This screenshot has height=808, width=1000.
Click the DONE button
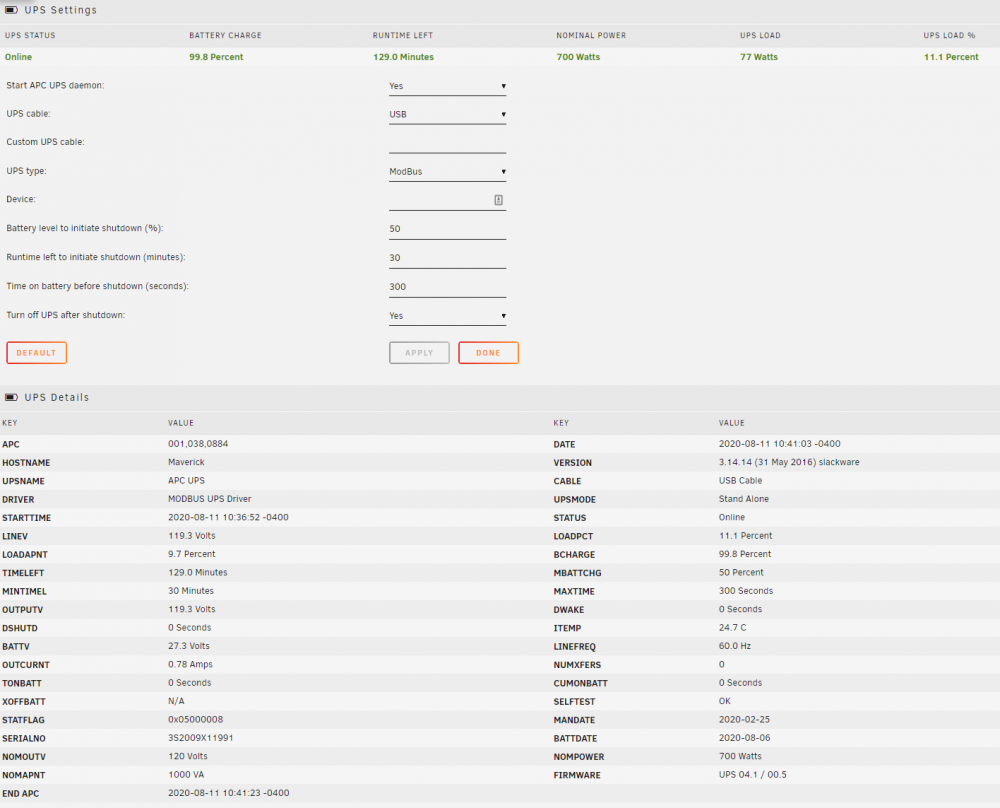coord(489,353)
